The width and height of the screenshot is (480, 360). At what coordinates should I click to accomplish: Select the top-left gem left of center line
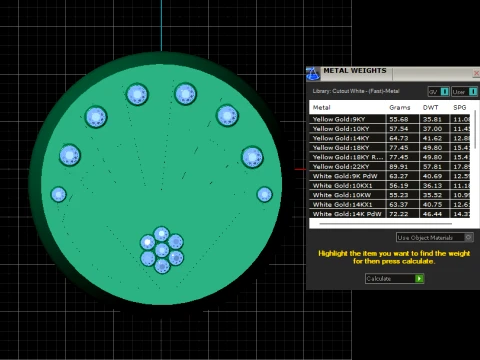pos(137,94)
